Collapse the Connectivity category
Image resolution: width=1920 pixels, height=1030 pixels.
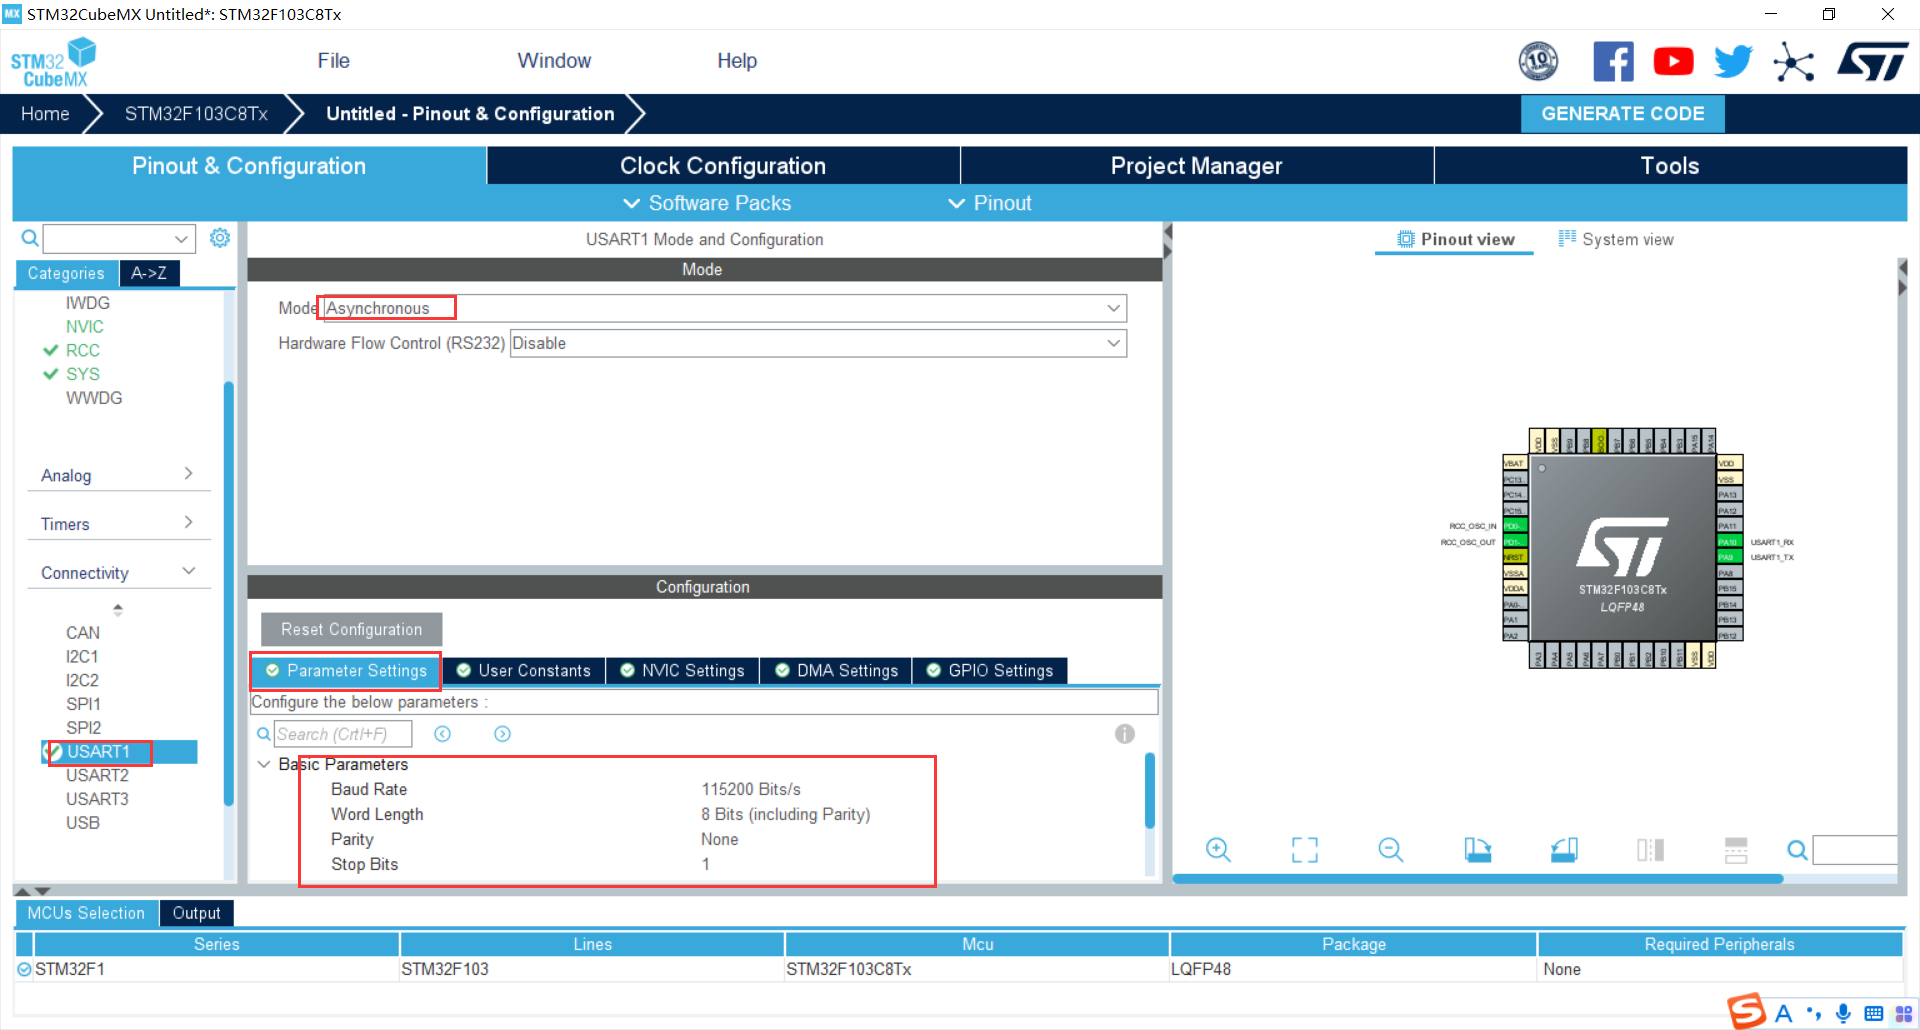pyautogui.click(x=118, y=573)
